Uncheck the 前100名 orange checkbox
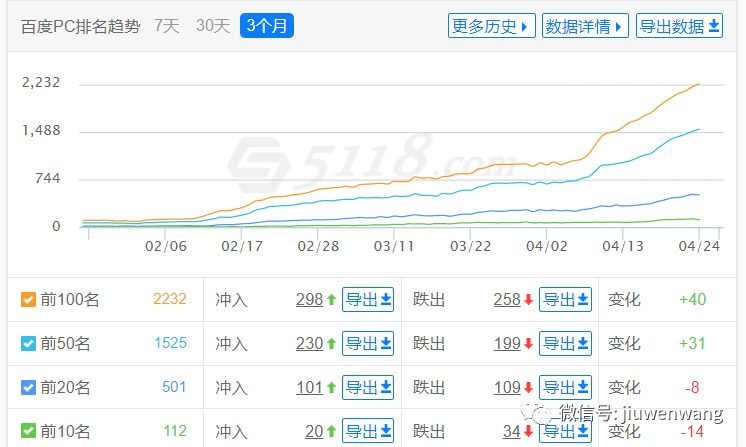The height and width of the screenshot is (447, 746). click(x=29, y=300)
